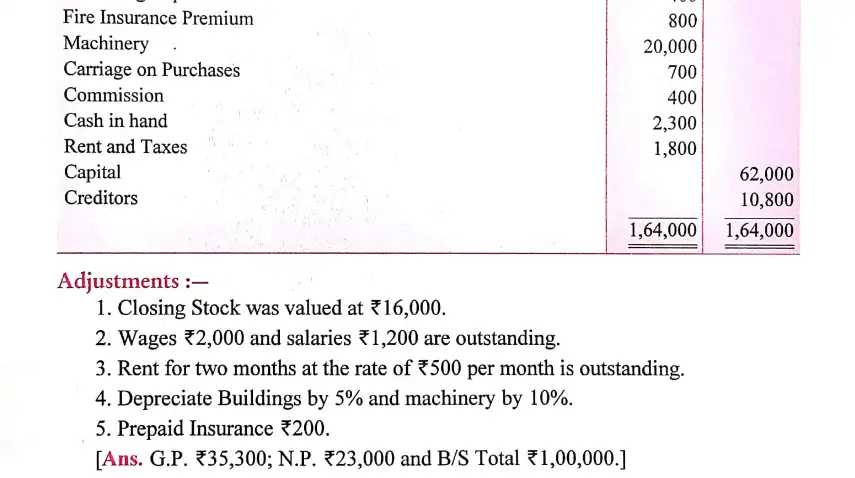
Task: Select the Creditors amount 10,800
Action: click(767, 200)
